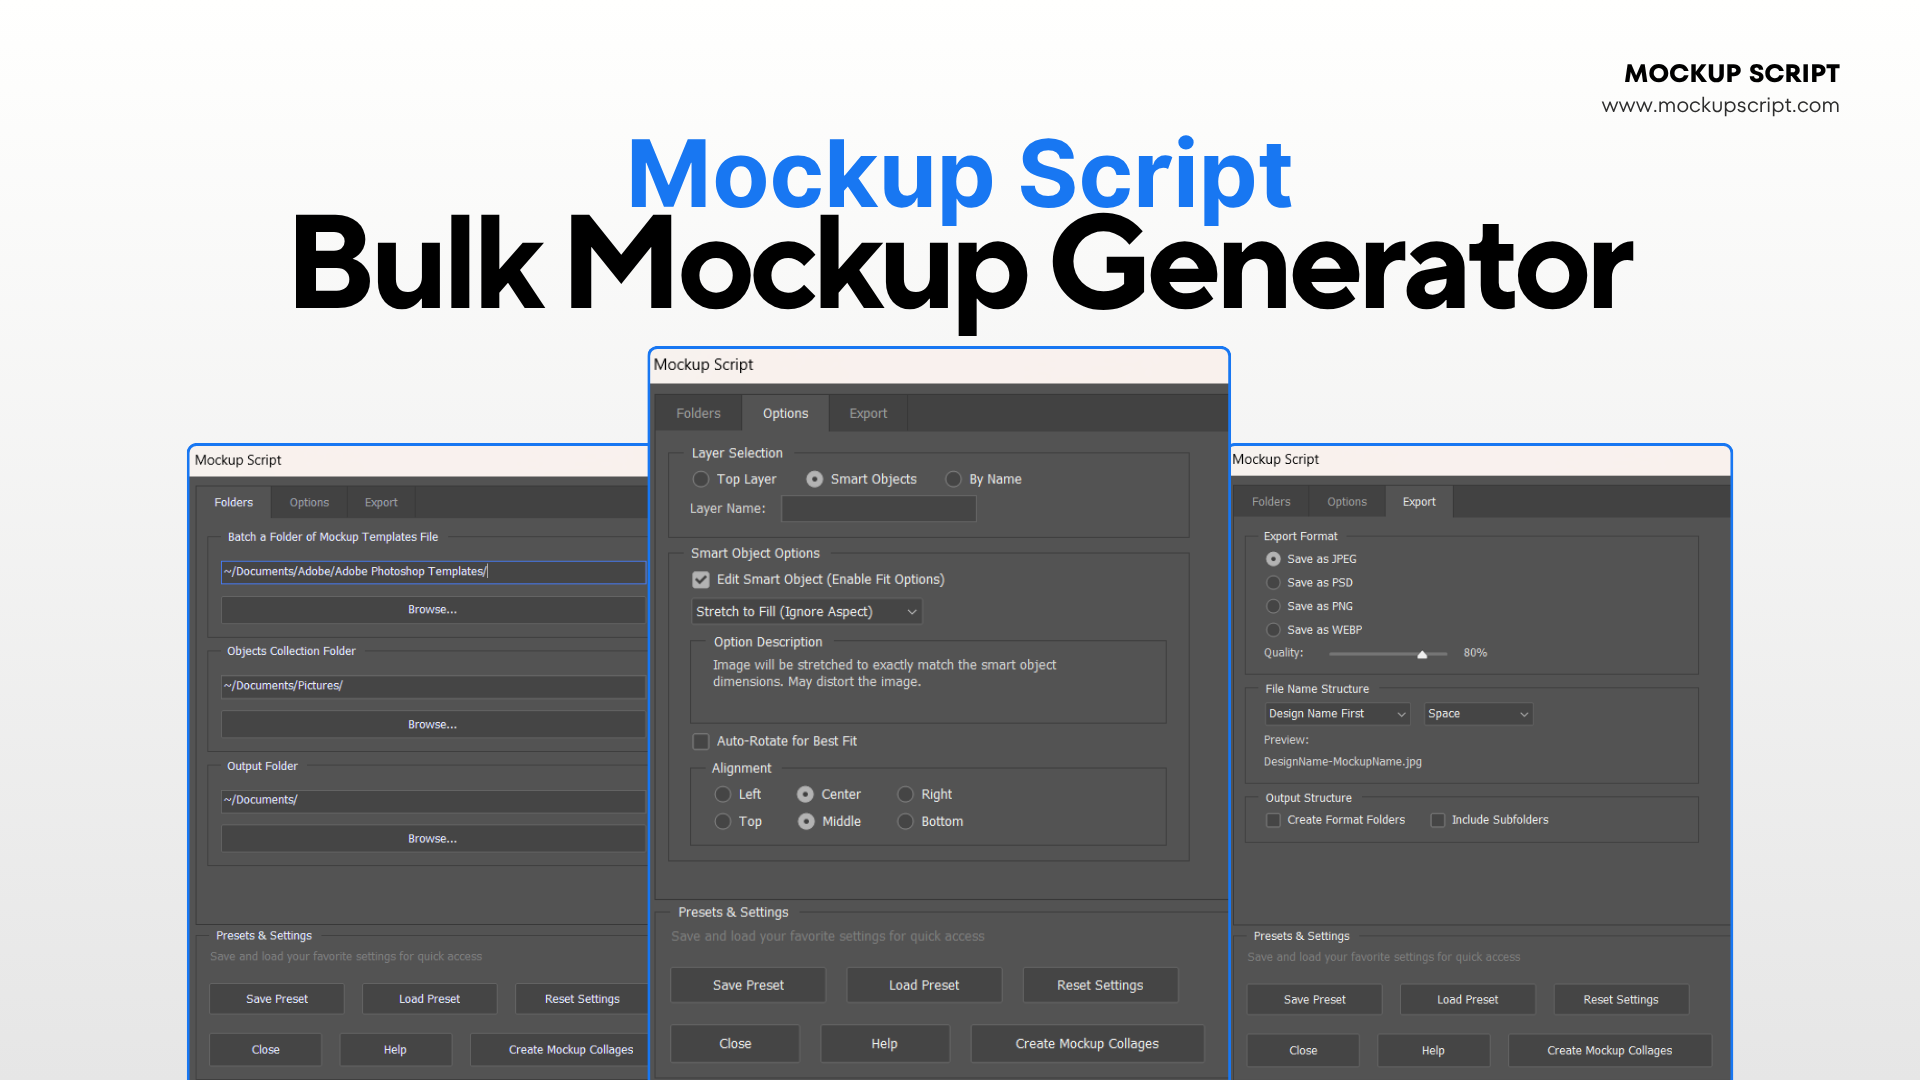Click Browse under Output Folder
This screenshot has height=1080, width=1920.
point(431,838)
